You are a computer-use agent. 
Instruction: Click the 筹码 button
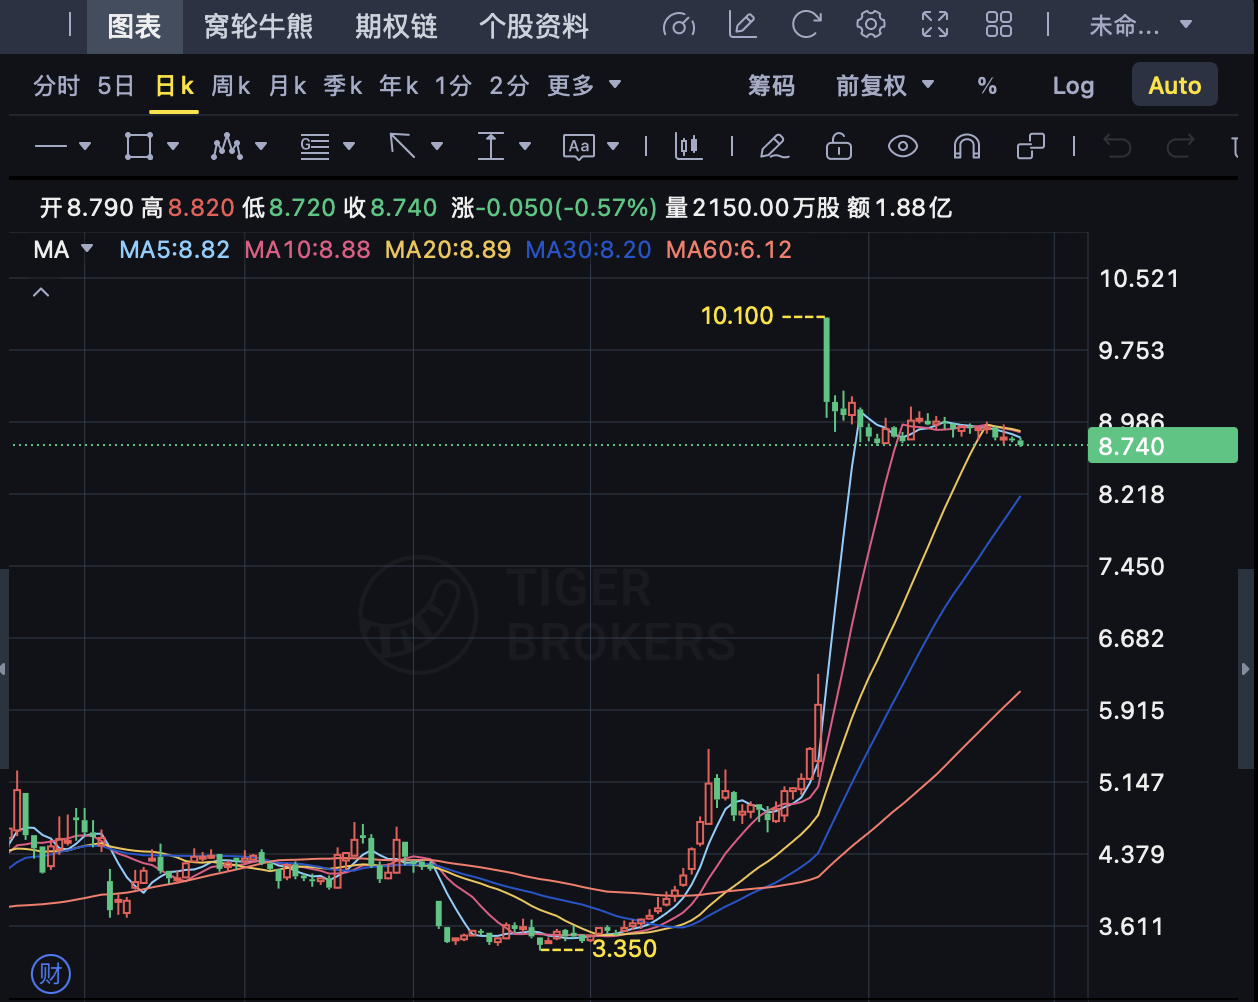tap(771, 86)
